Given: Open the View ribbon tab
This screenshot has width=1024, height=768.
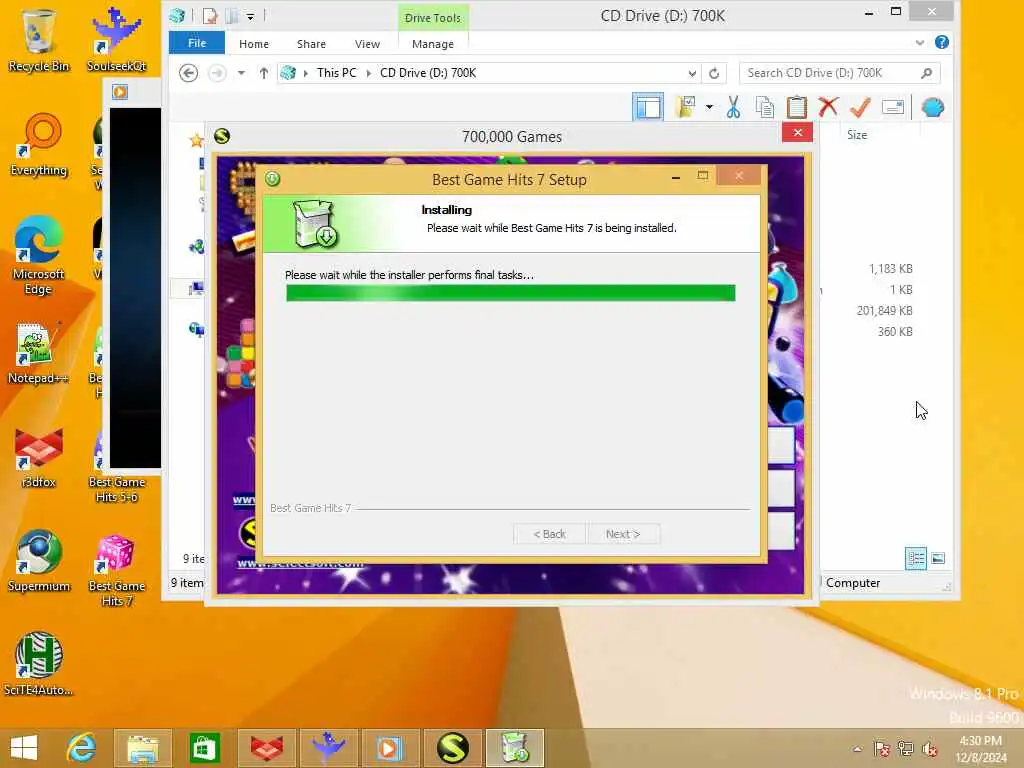Looking at the screenshot, I should (x=367, y=44).
